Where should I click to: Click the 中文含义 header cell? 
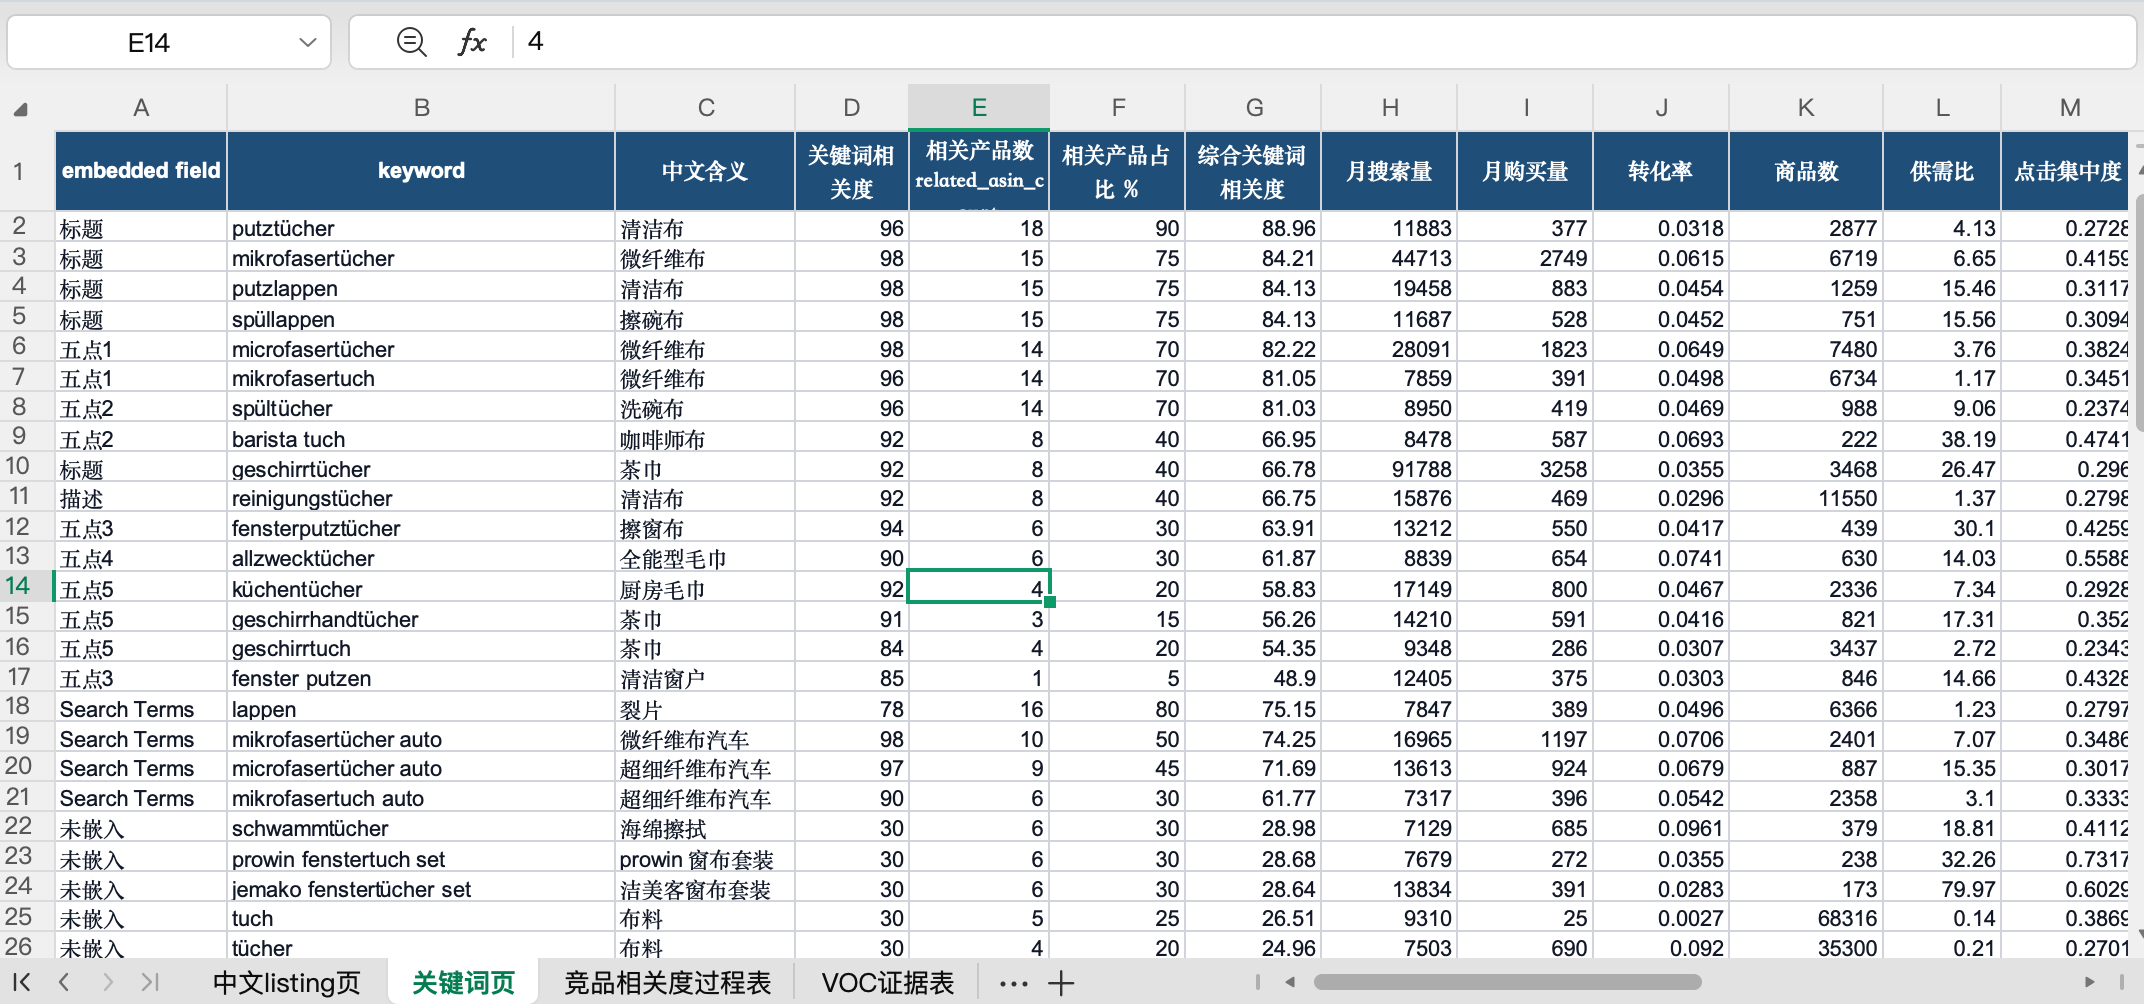point(705,171)
